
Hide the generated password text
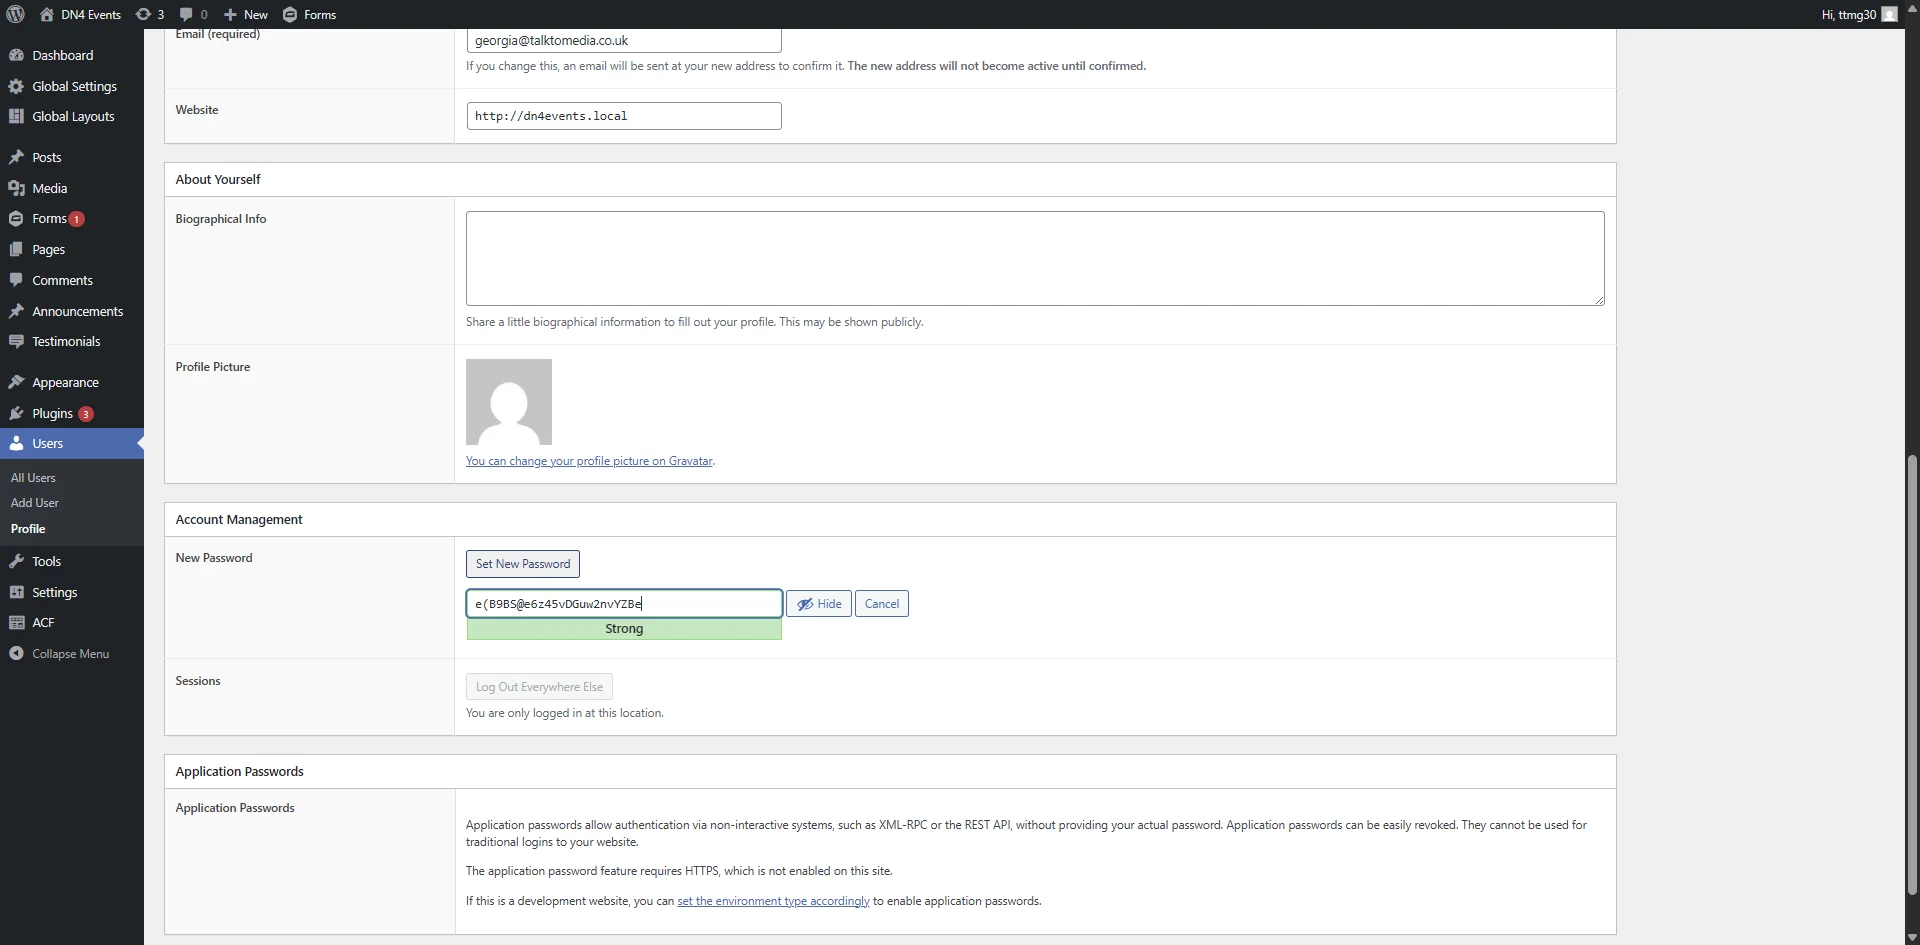tap(819, 603)
